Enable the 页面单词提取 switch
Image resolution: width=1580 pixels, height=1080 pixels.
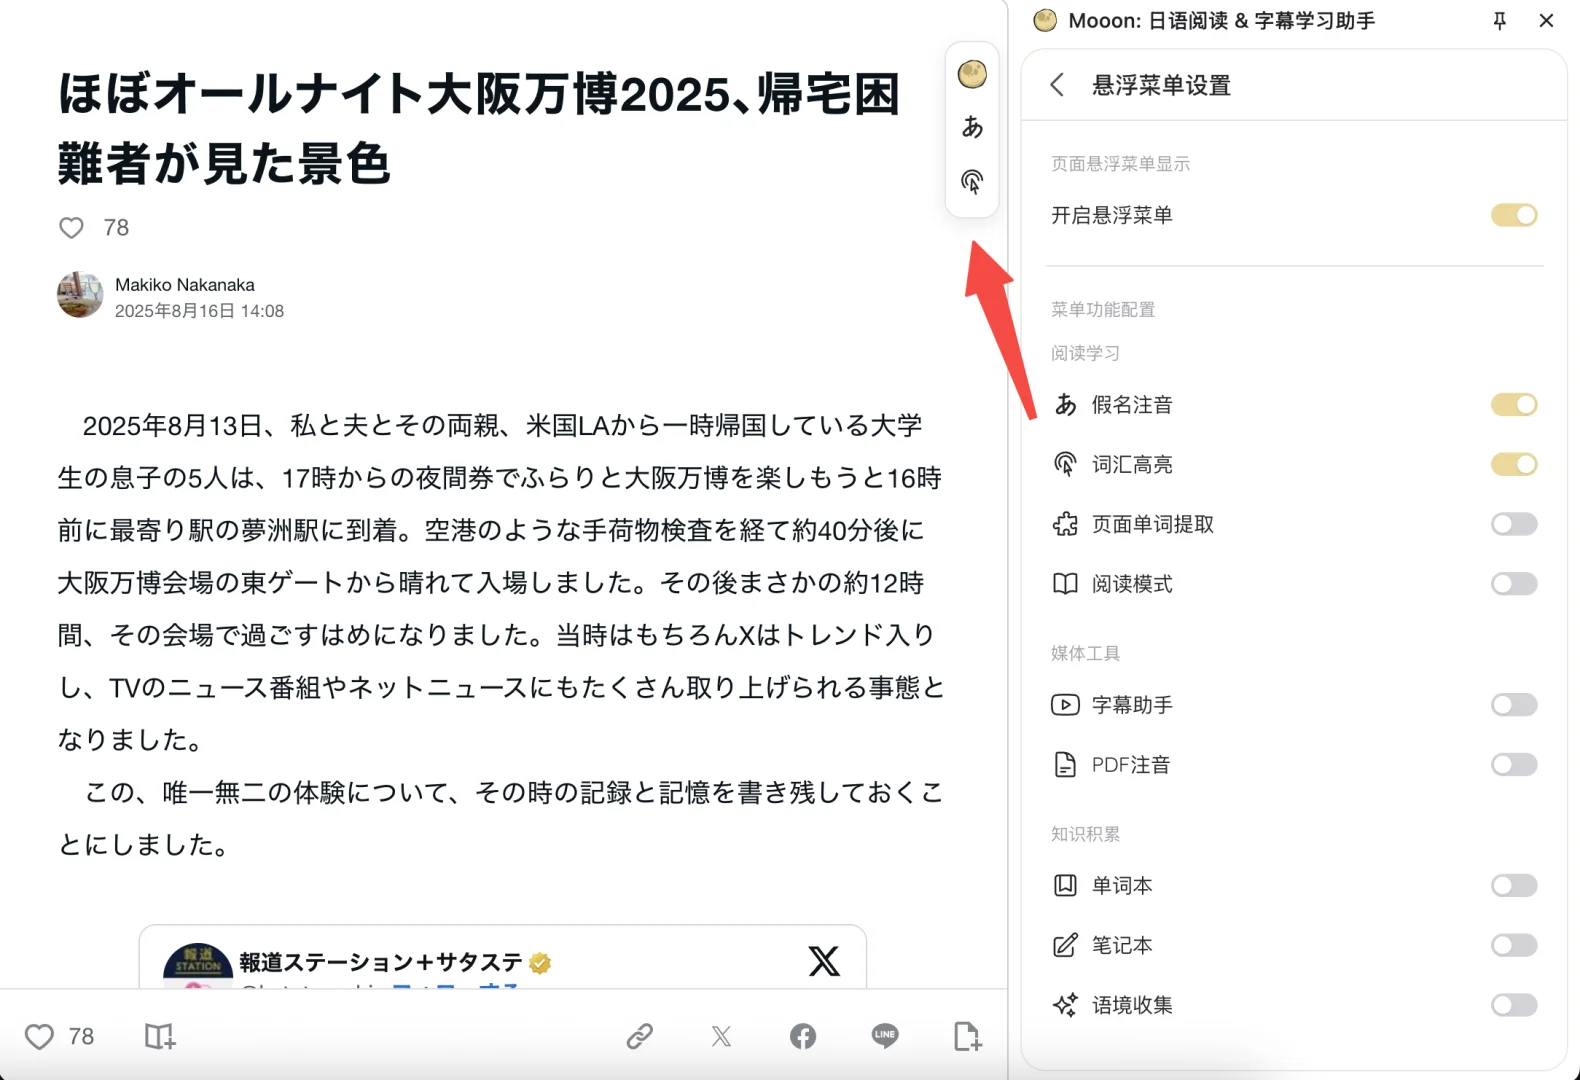[x=1514, y=524]
